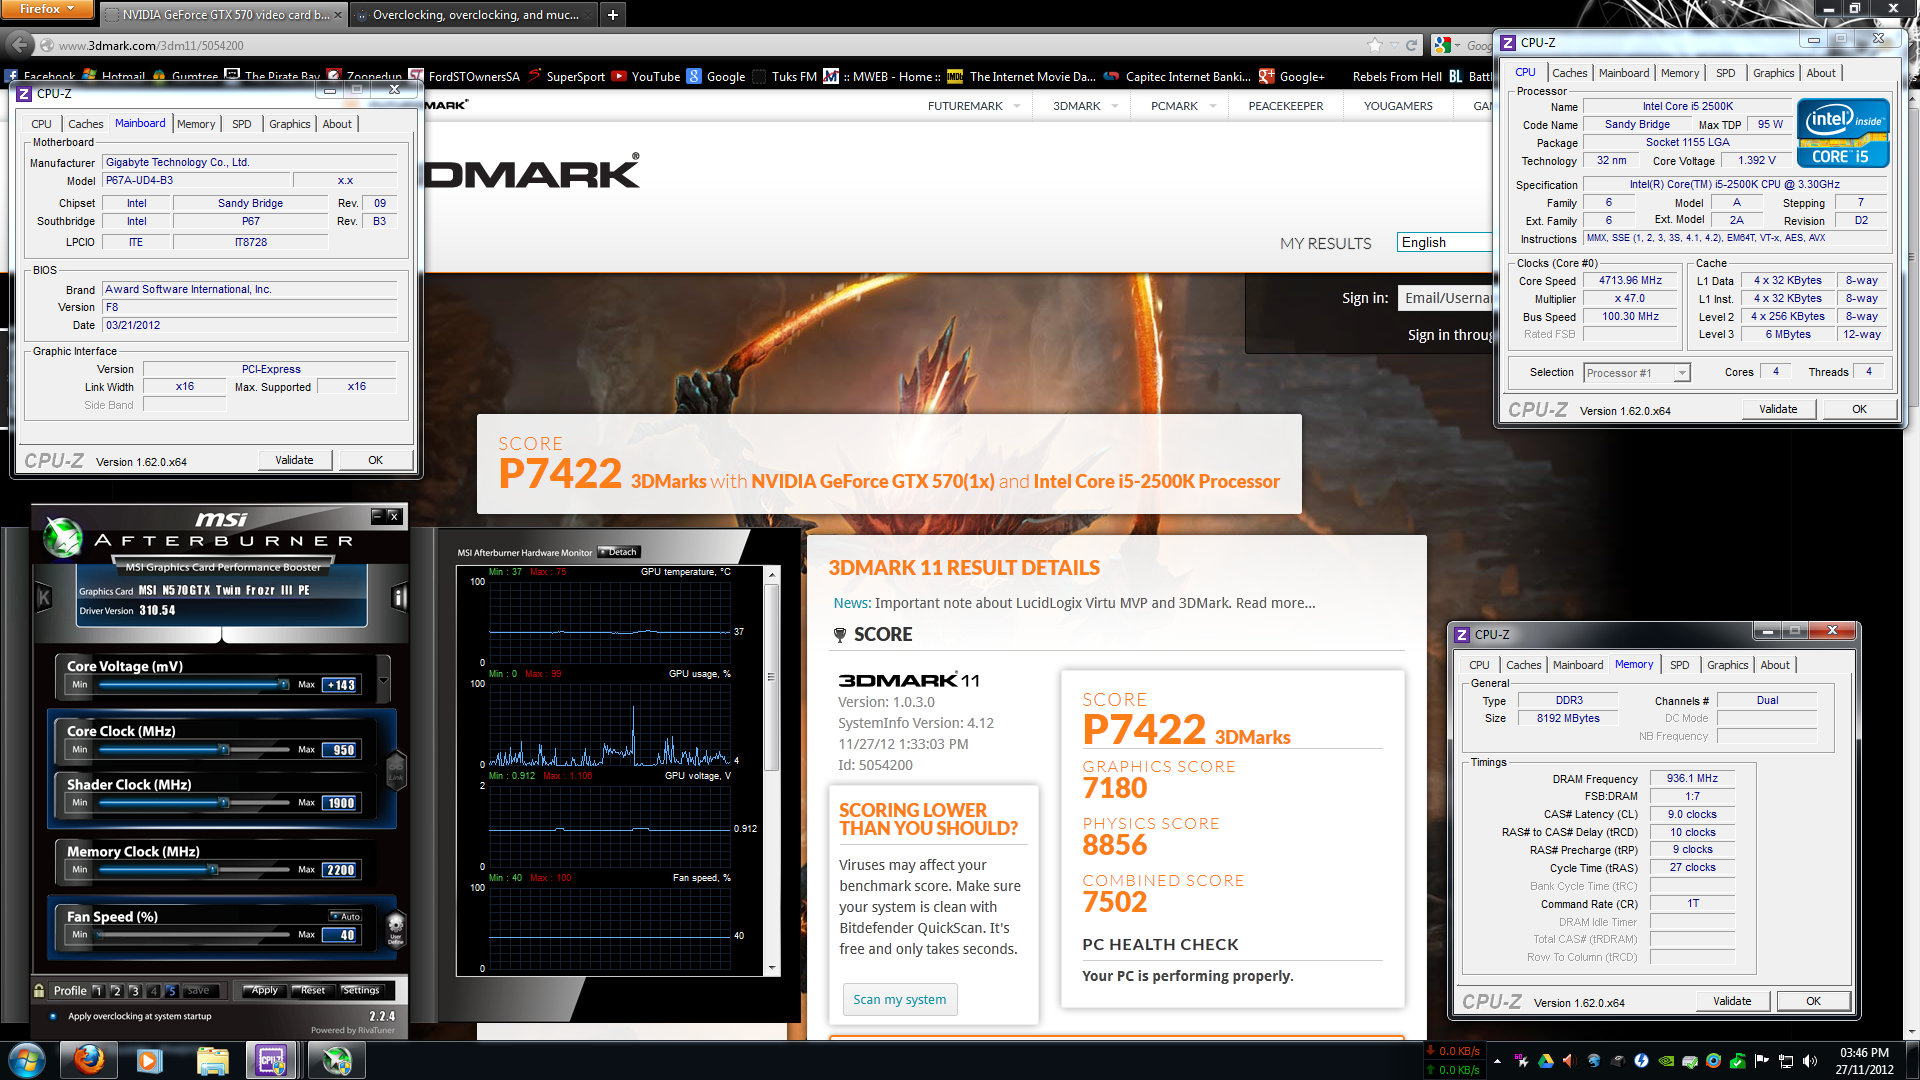This screenshot has width=1920, height=1080.
Task: Open the SuperSport bookmark
Action: (566, 76)
